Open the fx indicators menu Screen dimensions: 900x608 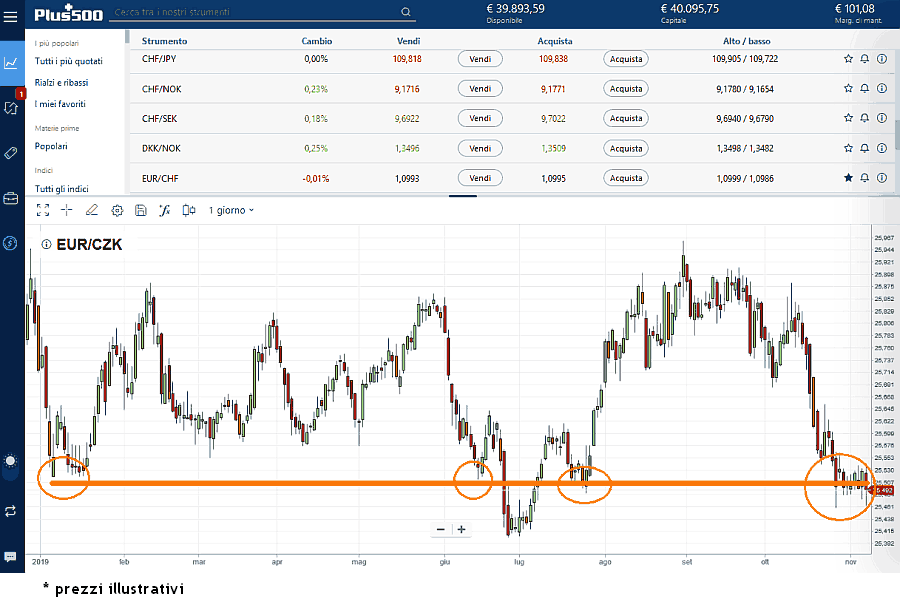[165, 211]
